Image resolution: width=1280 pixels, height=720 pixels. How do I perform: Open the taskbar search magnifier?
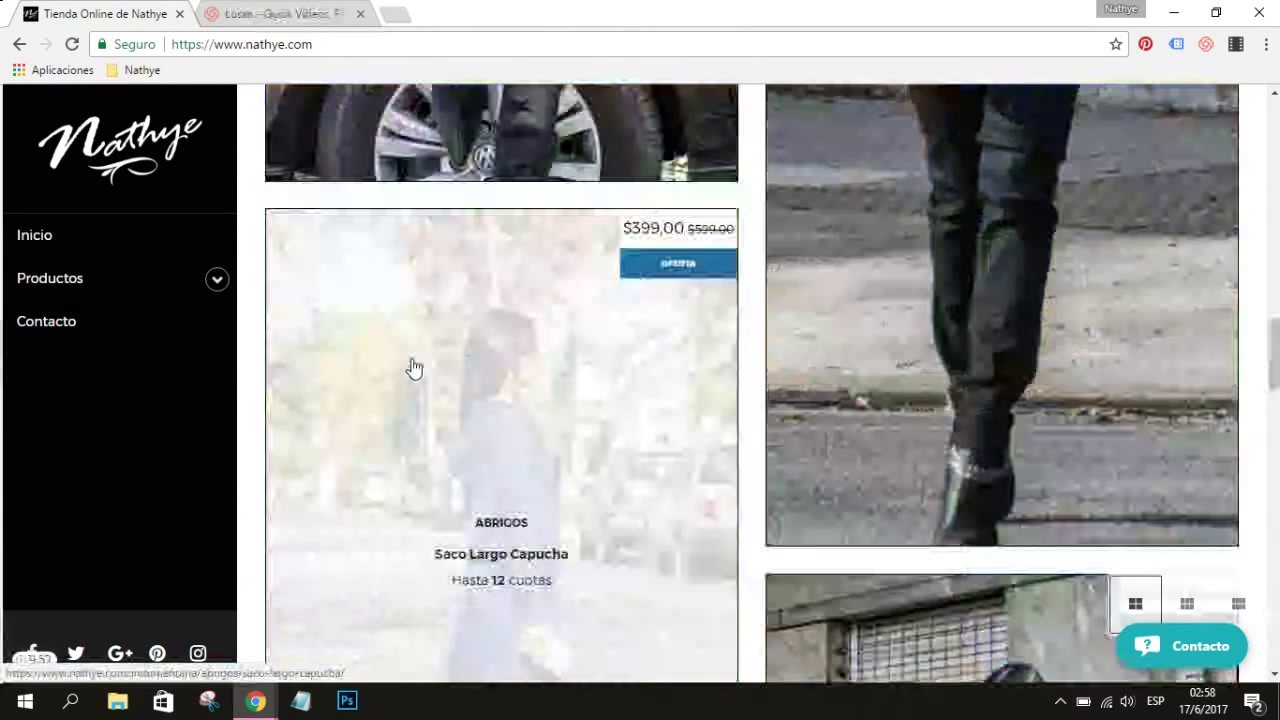click(x=70, y=701)
